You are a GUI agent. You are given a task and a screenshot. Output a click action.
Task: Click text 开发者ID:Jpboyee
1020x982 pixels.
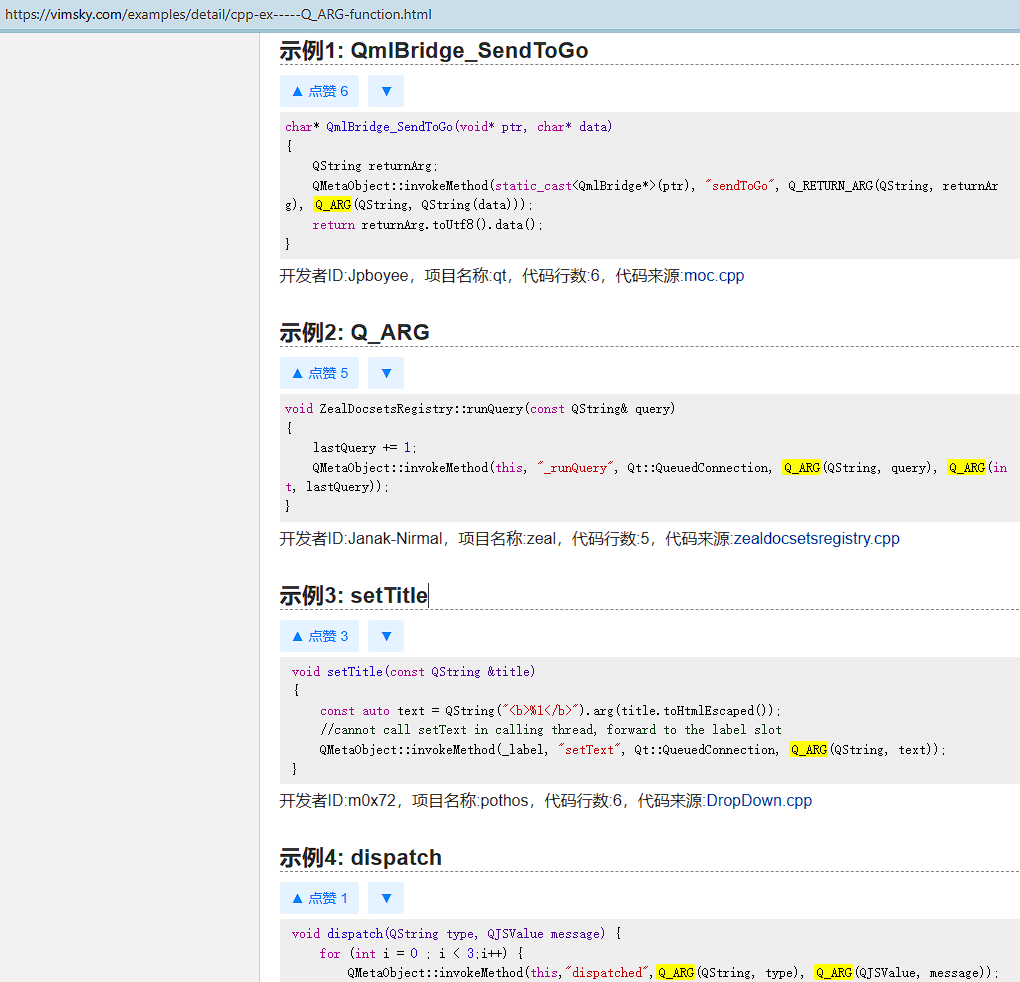point(344,276)
